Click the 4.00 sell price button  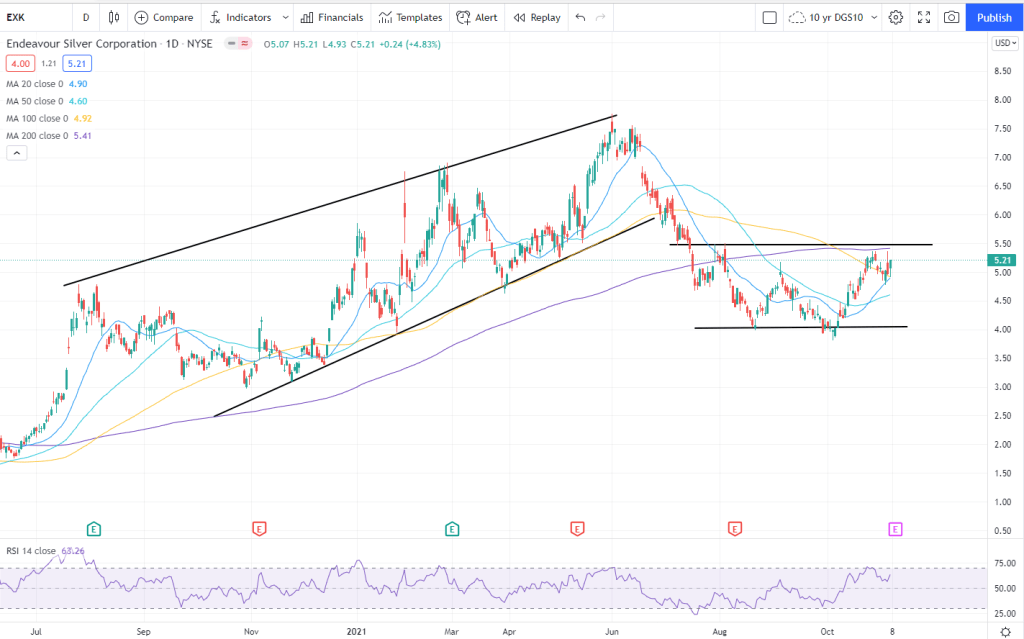(20, 63)
